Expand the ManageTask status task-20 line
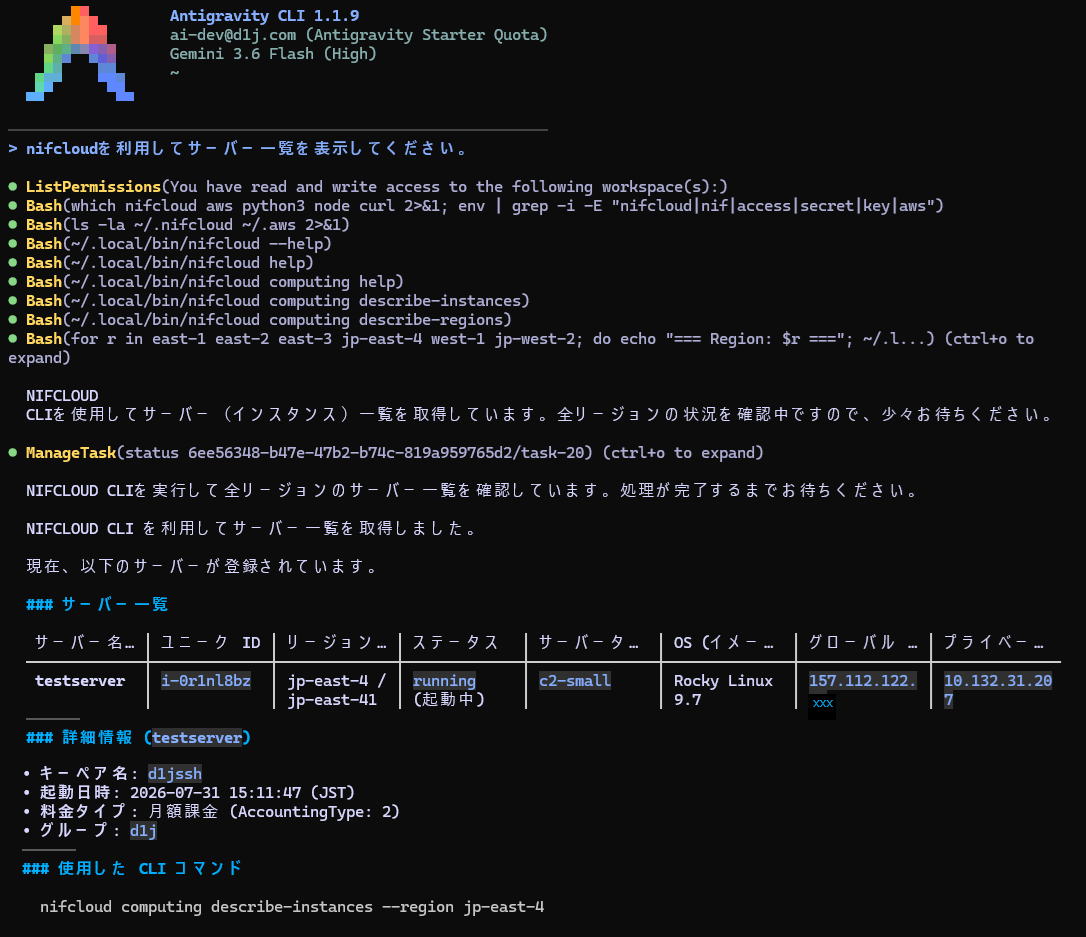Viewport: 1086px width, 937px height. 395,453
